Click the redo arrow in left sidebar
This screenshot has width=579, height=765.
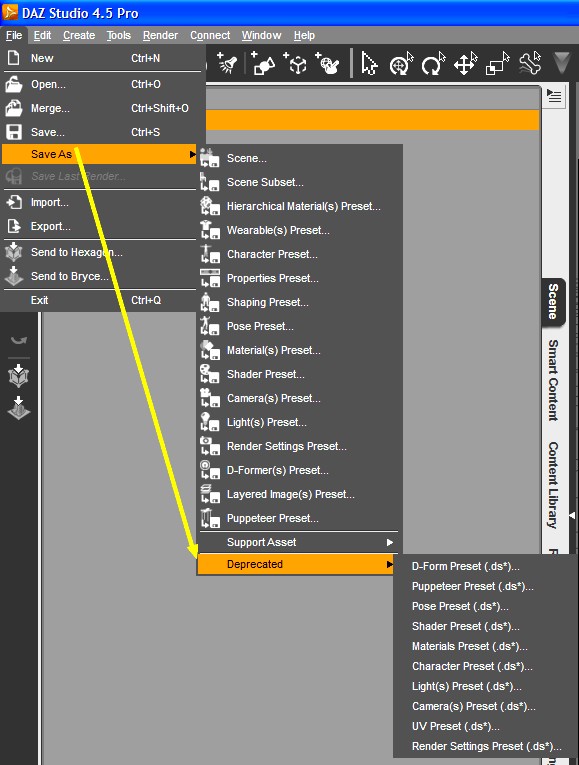[x=19, y=340]
